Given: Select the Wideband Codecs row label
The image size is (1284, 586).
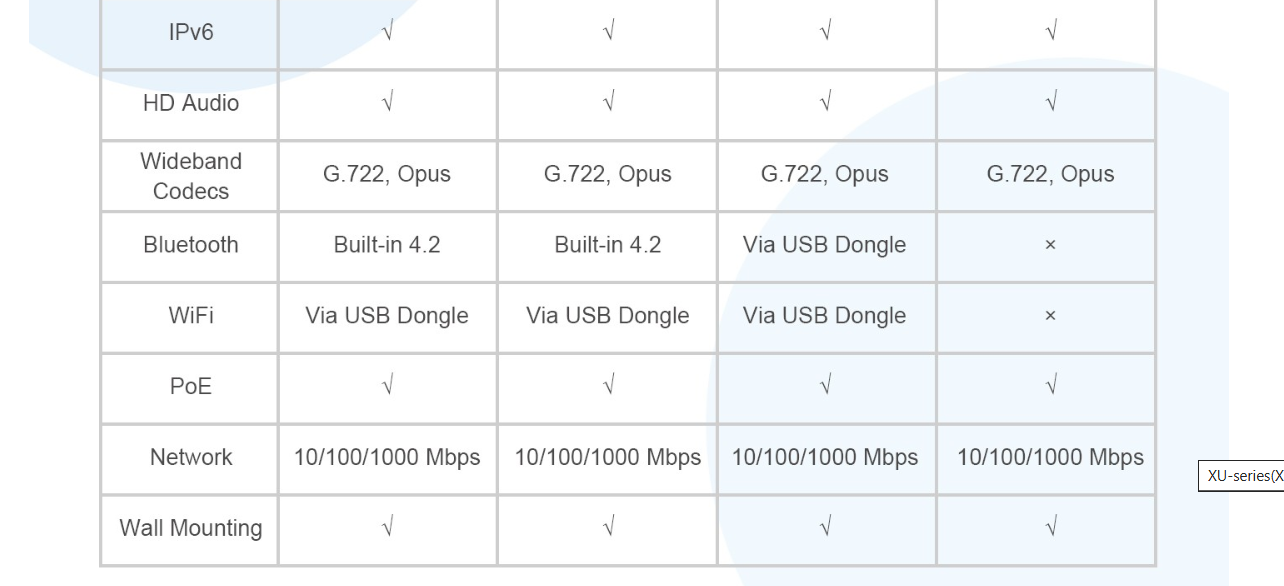Looking at the screenshot, I should (x=190, y=176).
